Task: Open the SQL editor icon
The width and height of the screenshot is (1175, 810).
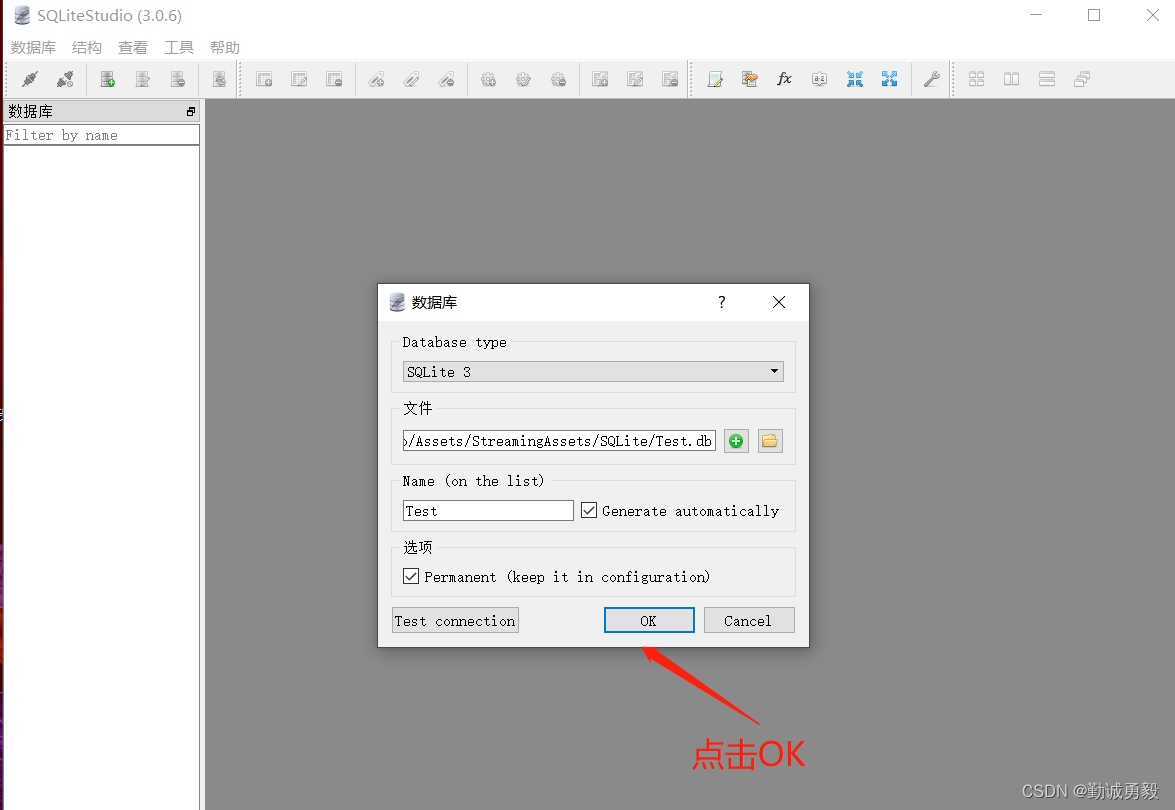Action: [715, 79]
